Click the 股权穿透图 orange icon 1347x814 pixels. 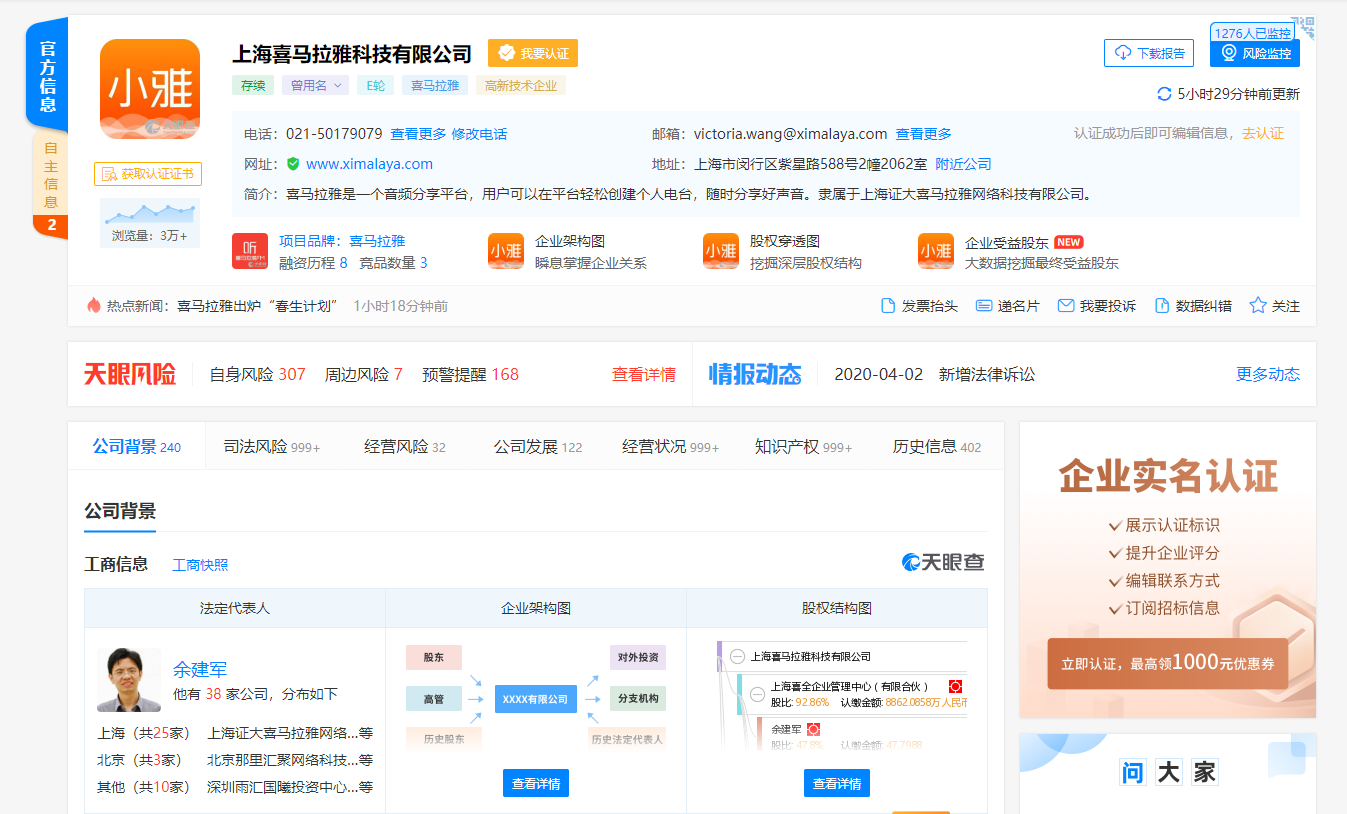pyautogui.click(x=721, y=251)
